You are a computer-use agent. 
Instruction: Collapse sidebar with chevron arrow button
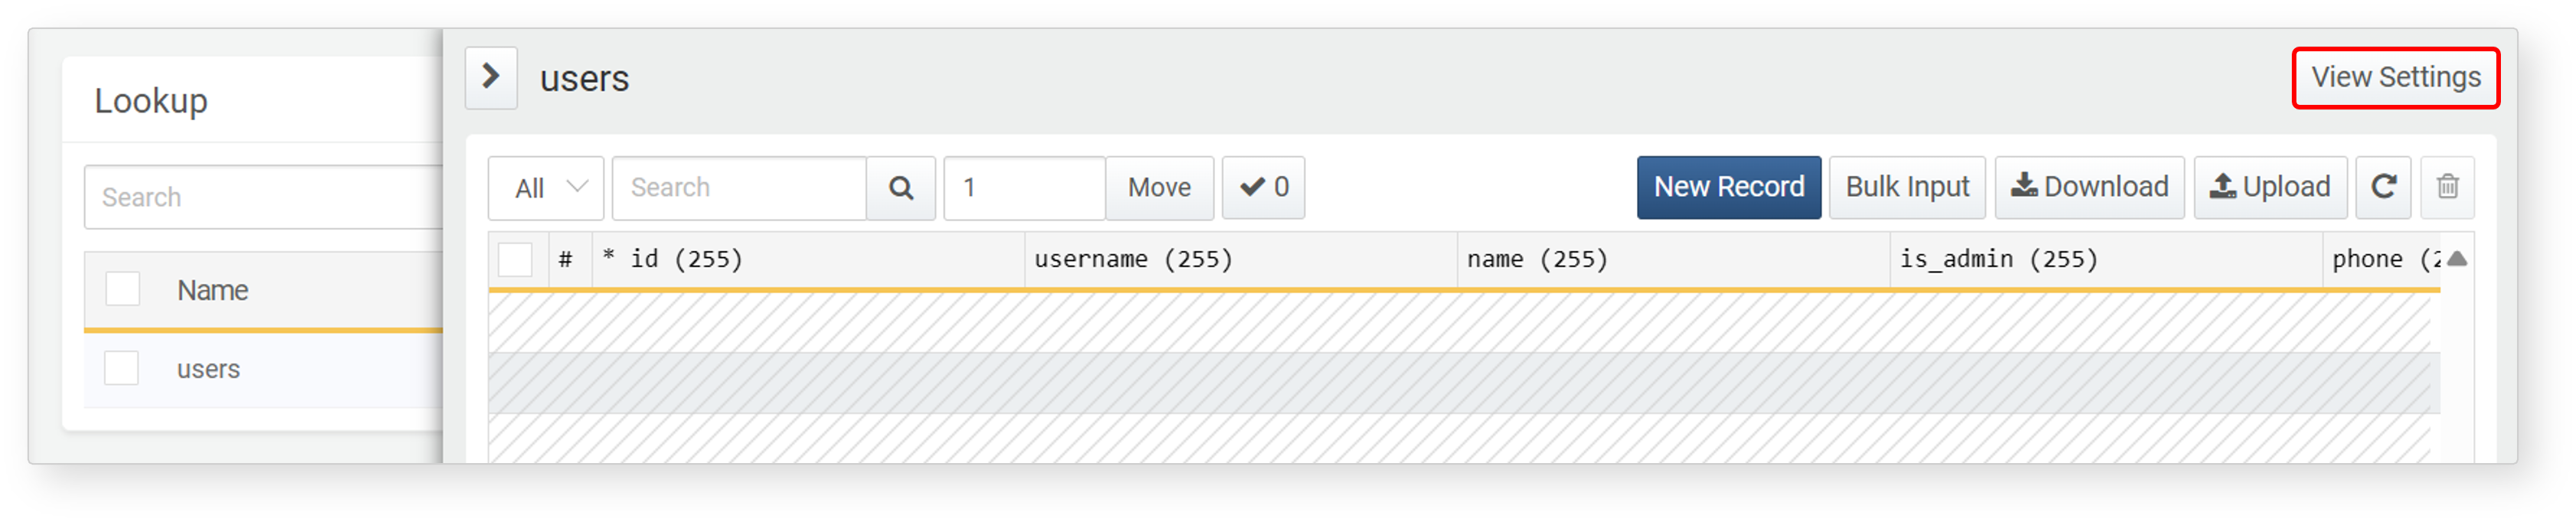point(491,77)
